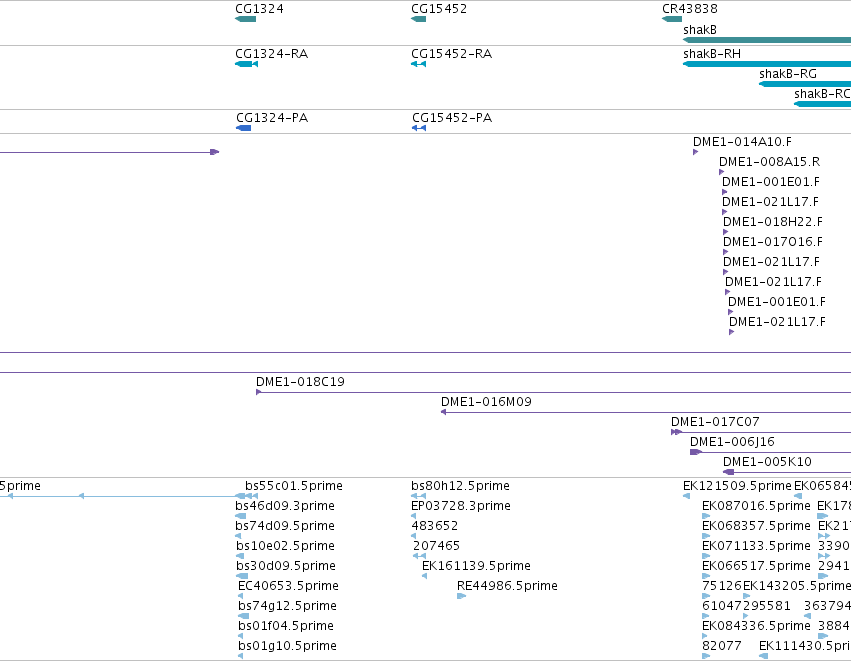Click the shakB-RH transcript label
The height and width of the screenshot is (661, 851).
click(x=712, y=54)
